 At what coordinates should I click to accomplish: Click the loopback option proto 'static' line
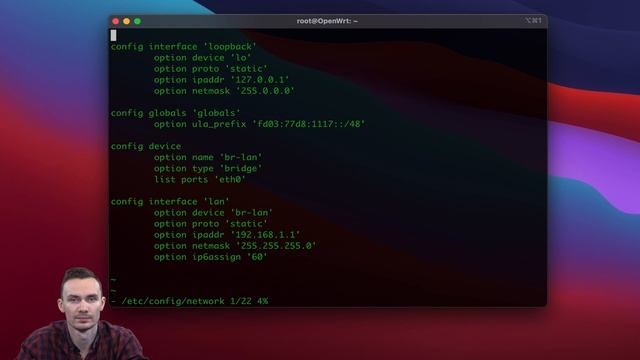click(211, 69)
